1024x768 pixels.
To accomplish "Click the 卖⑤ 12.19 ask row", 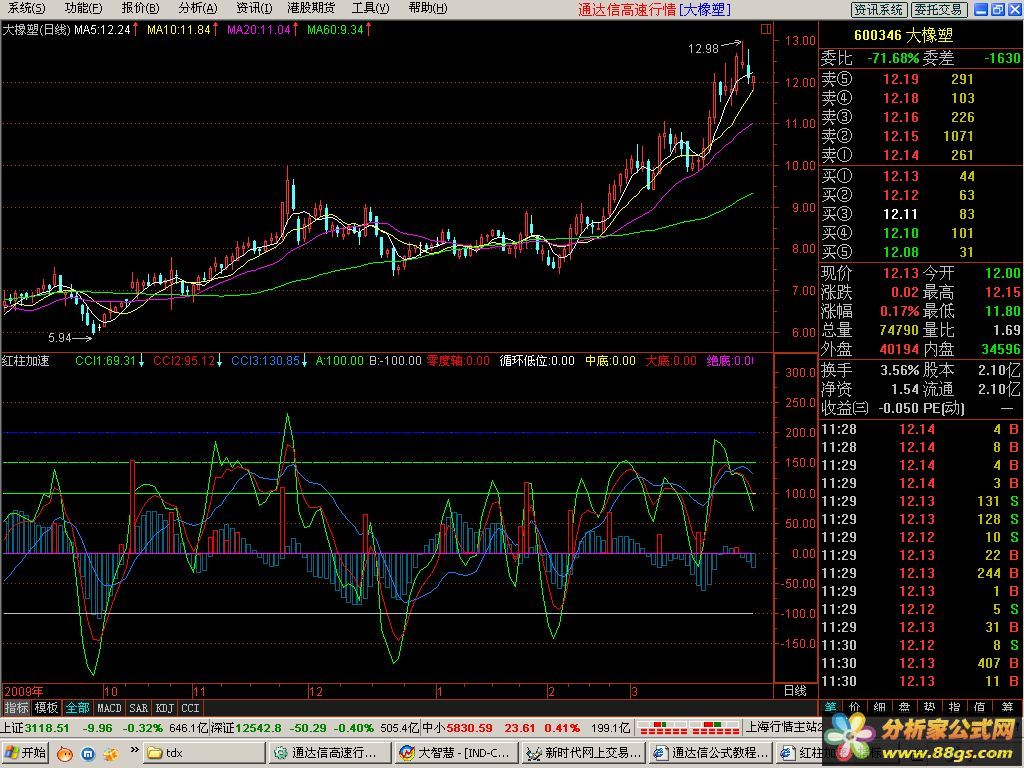I will [920, 79].
